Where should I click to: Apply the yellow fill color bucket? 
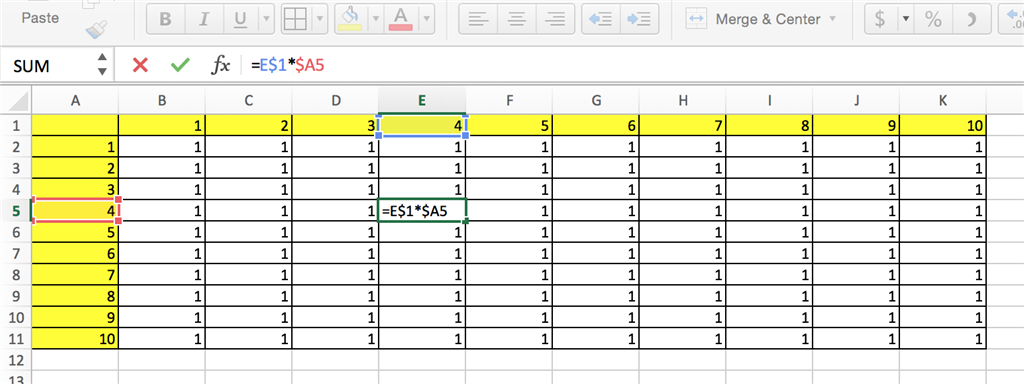coord(351,19)
